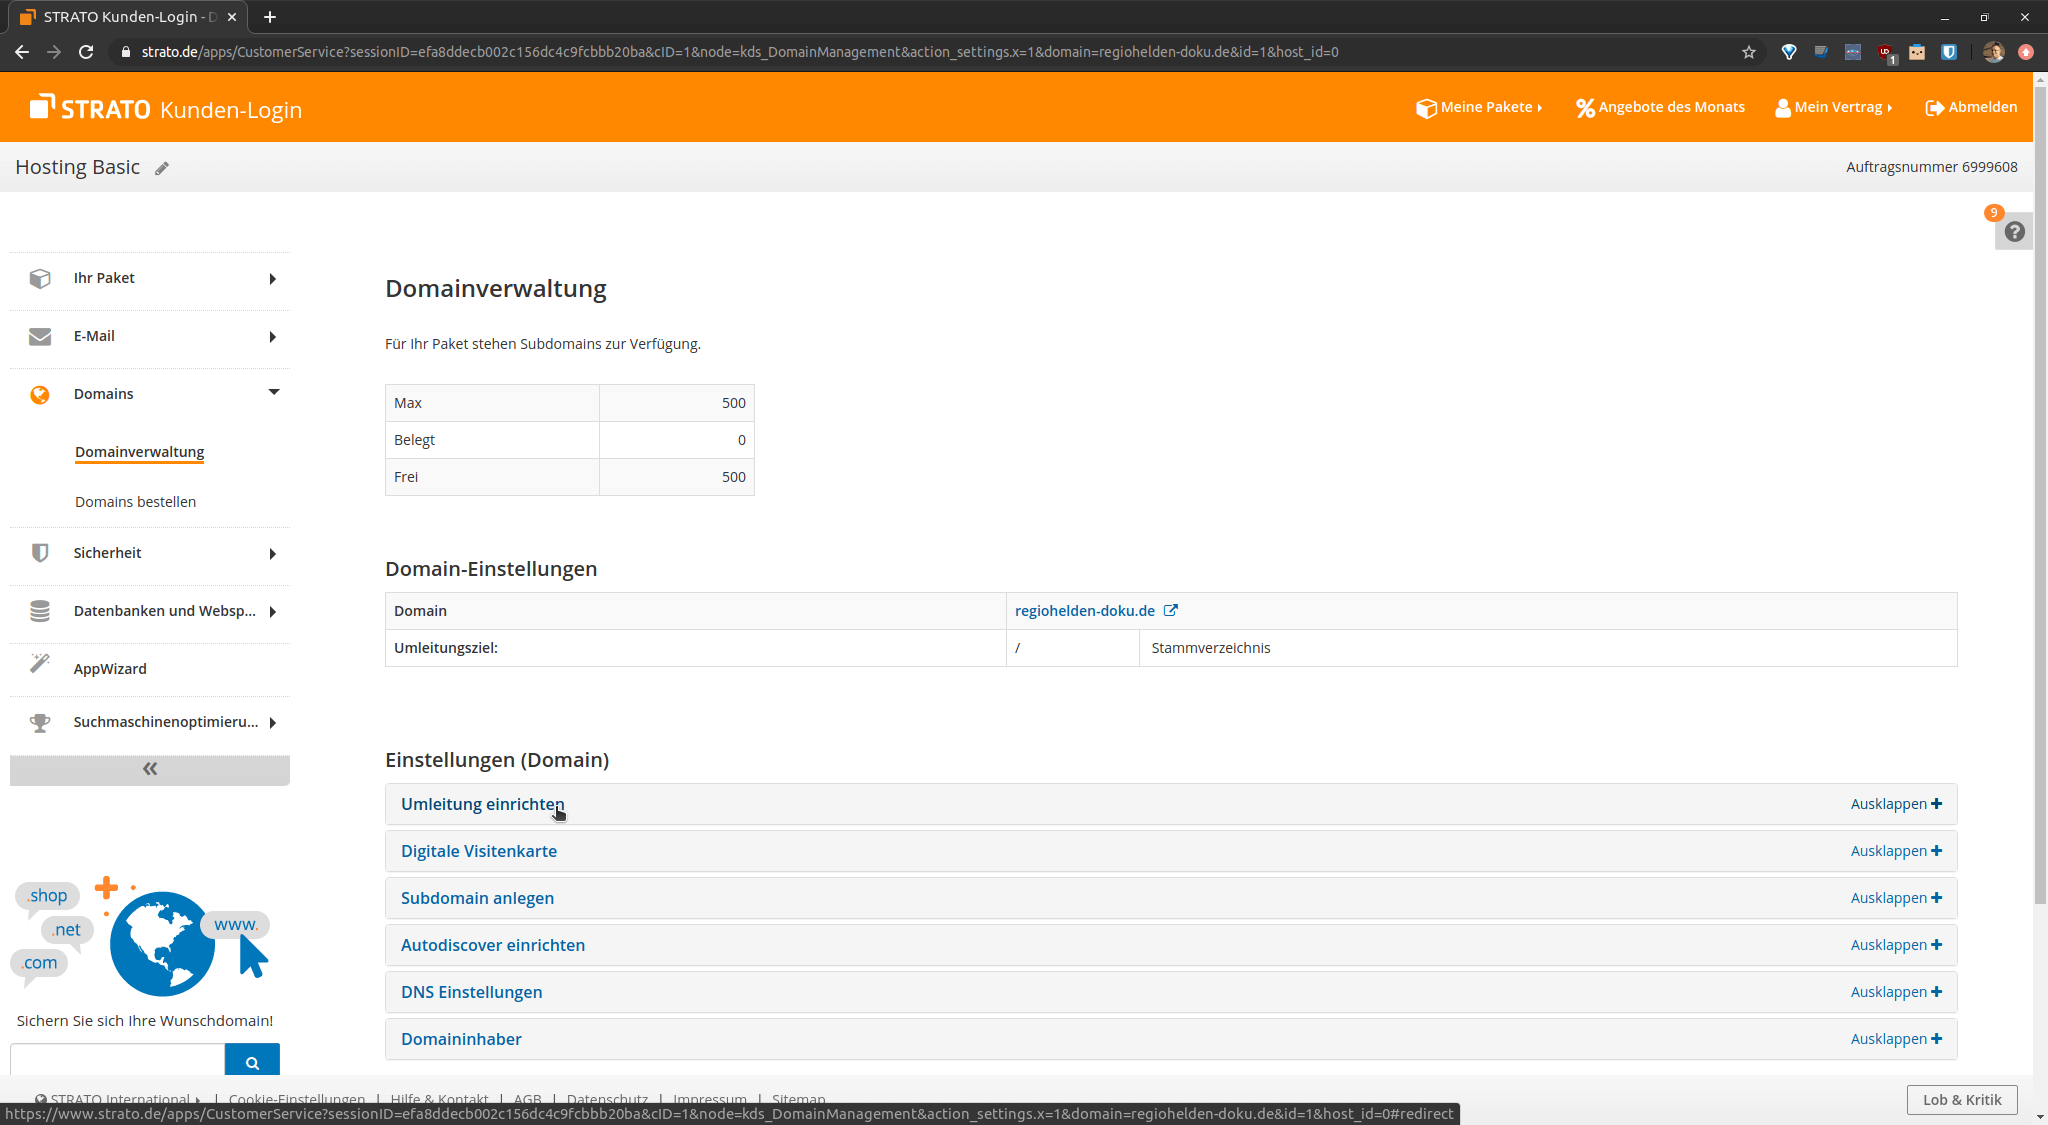
Task: Open Umleitung einrichten section
Action: (483, 804)
